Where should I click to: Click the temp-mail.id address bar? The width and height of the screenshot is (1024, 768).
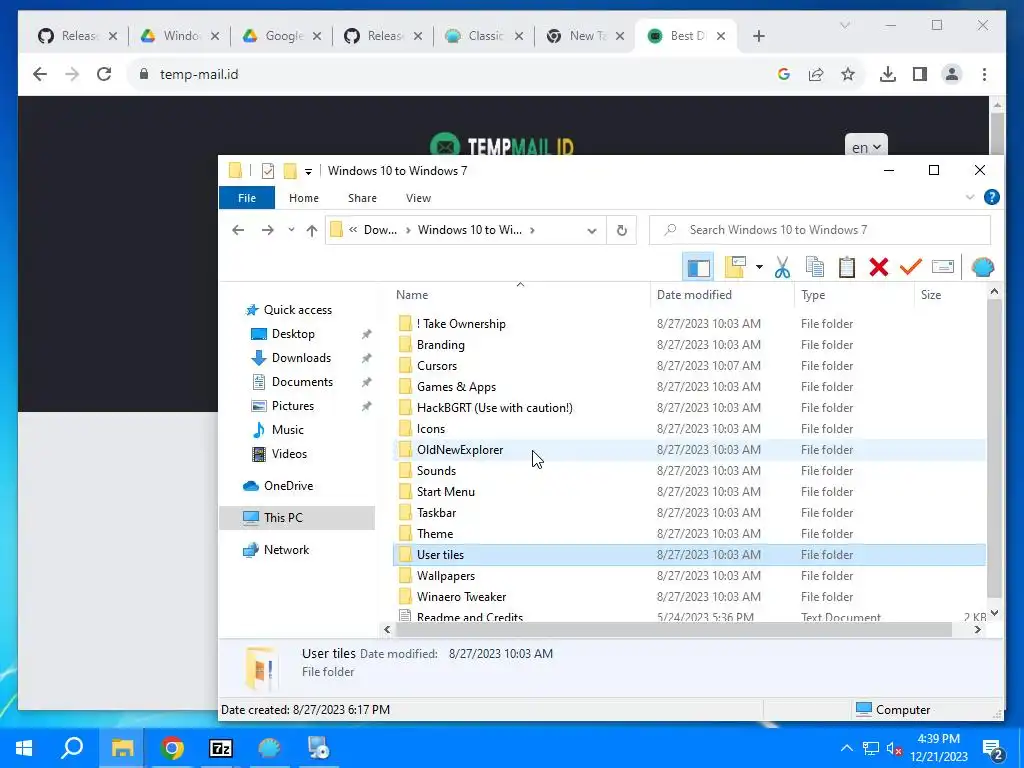(451, 74)
